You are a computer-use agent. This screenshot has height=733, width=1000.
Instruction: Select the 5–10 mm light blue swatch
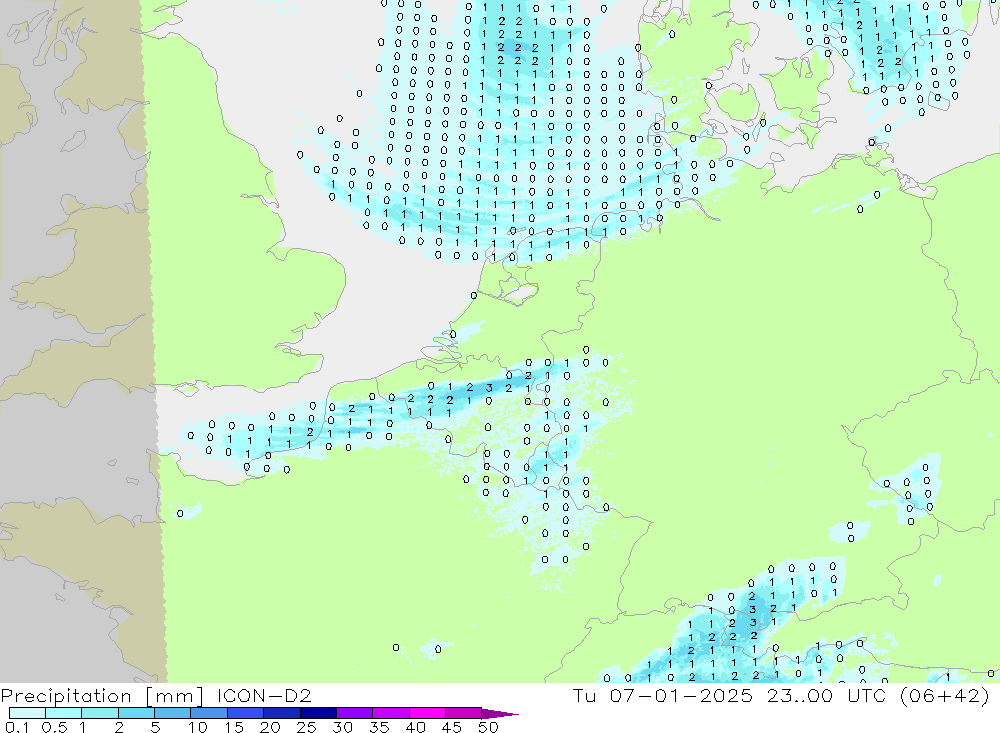(172, 713)
